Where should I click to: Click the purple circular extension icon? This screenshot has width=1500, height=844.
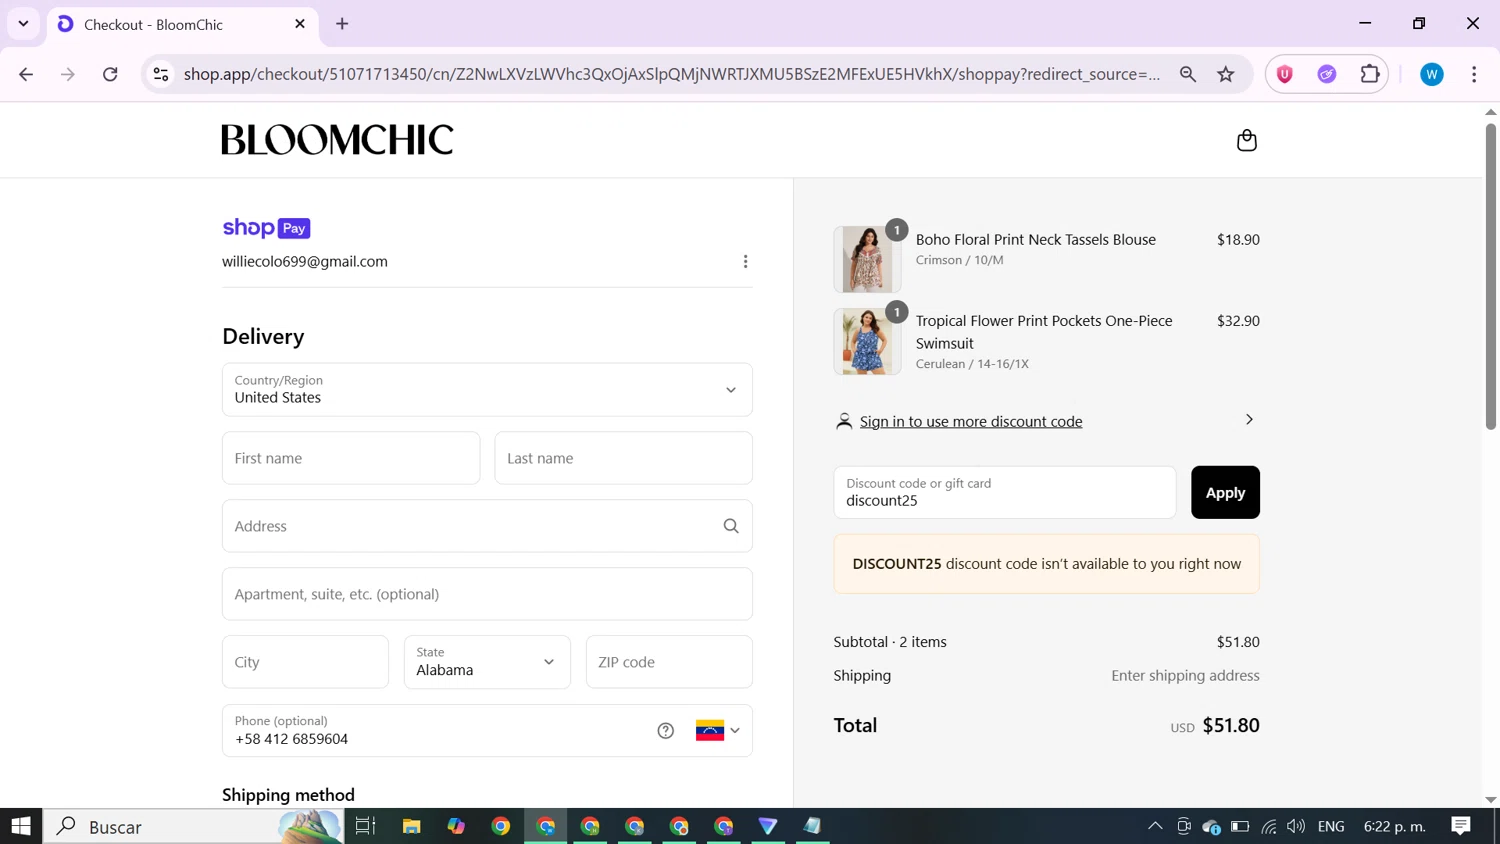click(1327, 74)
